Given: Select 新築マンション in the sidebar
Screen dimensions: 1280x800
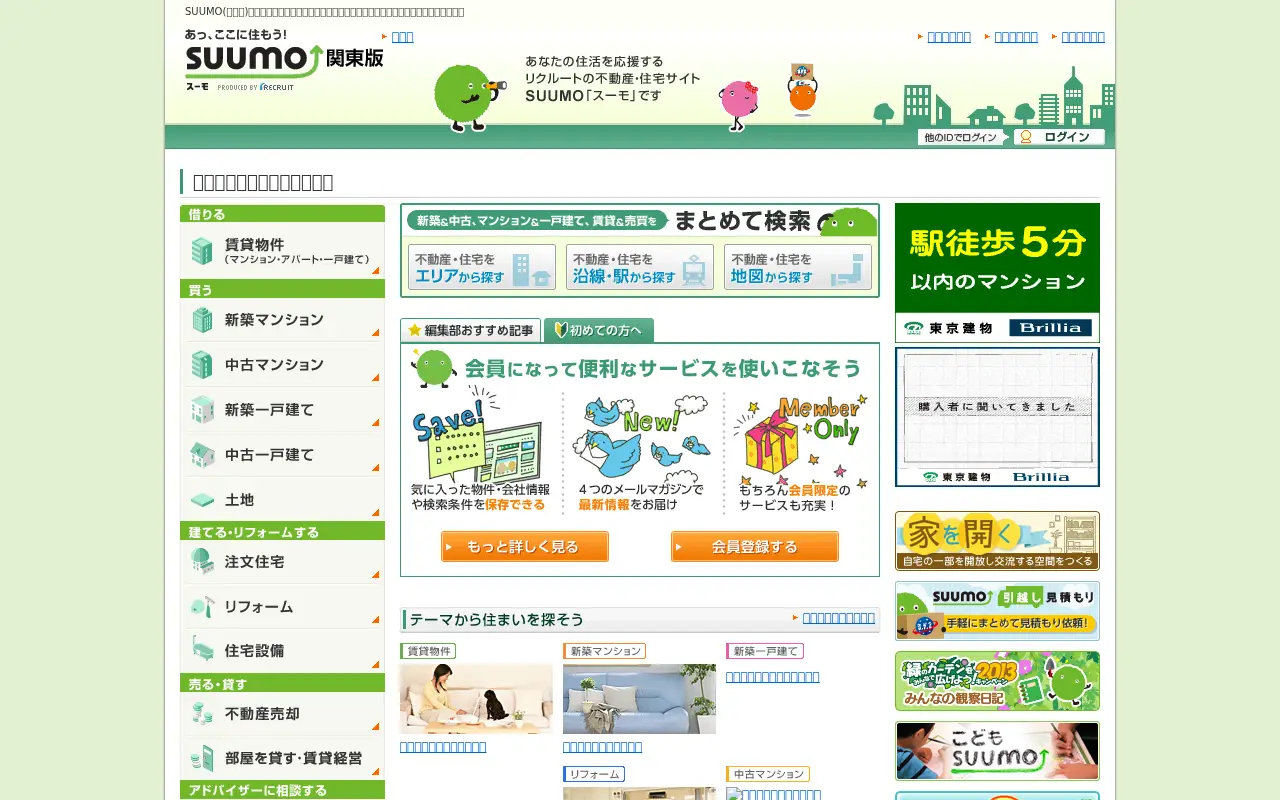Looking at the screenshot, I should pyautogui.click(x=282, y=320).
